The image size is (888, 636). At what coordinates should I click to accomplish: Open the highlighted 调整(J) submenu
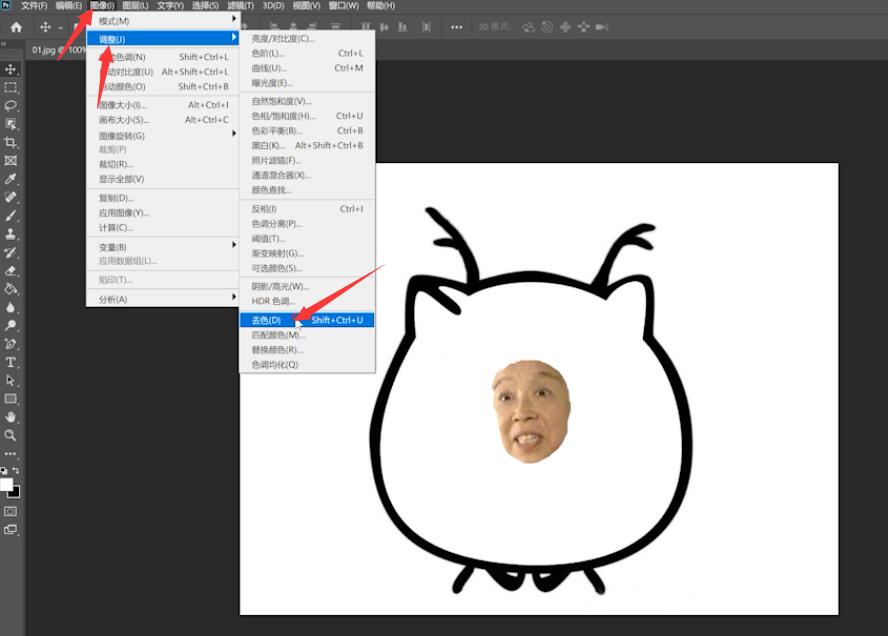click(x=163, y=39)
